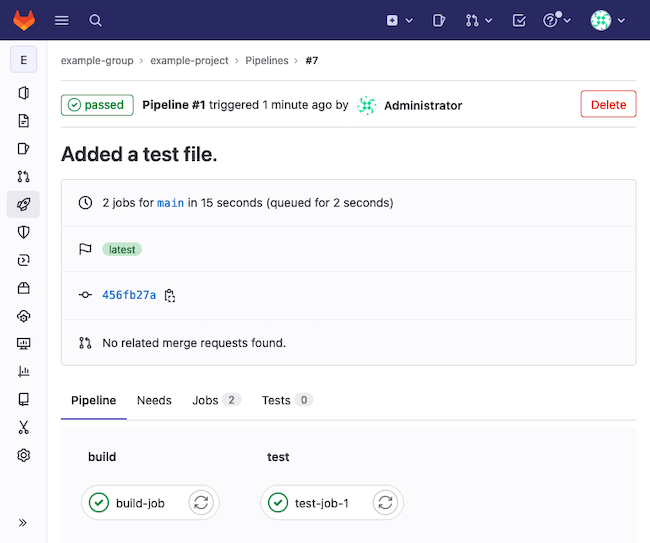Viewport: 650px width, 543px height.
Task: Click the GitLab logo home icon
Action: click(x=23, y=20)
